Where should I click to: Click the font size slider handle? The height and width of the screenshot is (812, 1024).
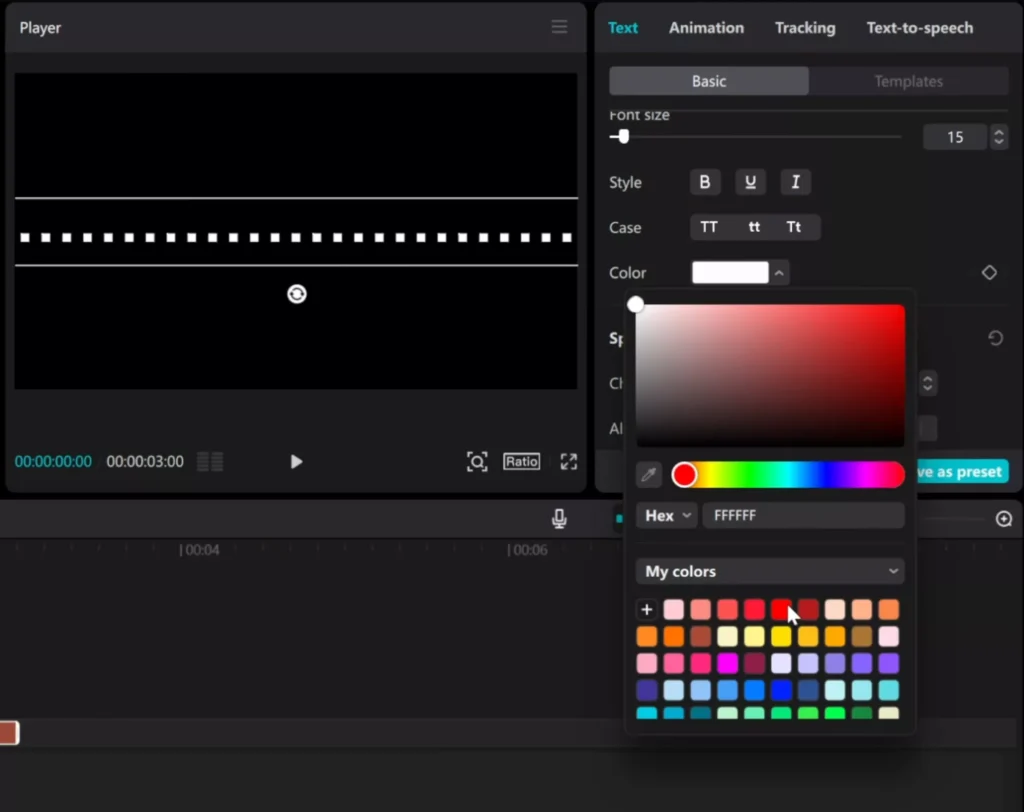(623, 137)
